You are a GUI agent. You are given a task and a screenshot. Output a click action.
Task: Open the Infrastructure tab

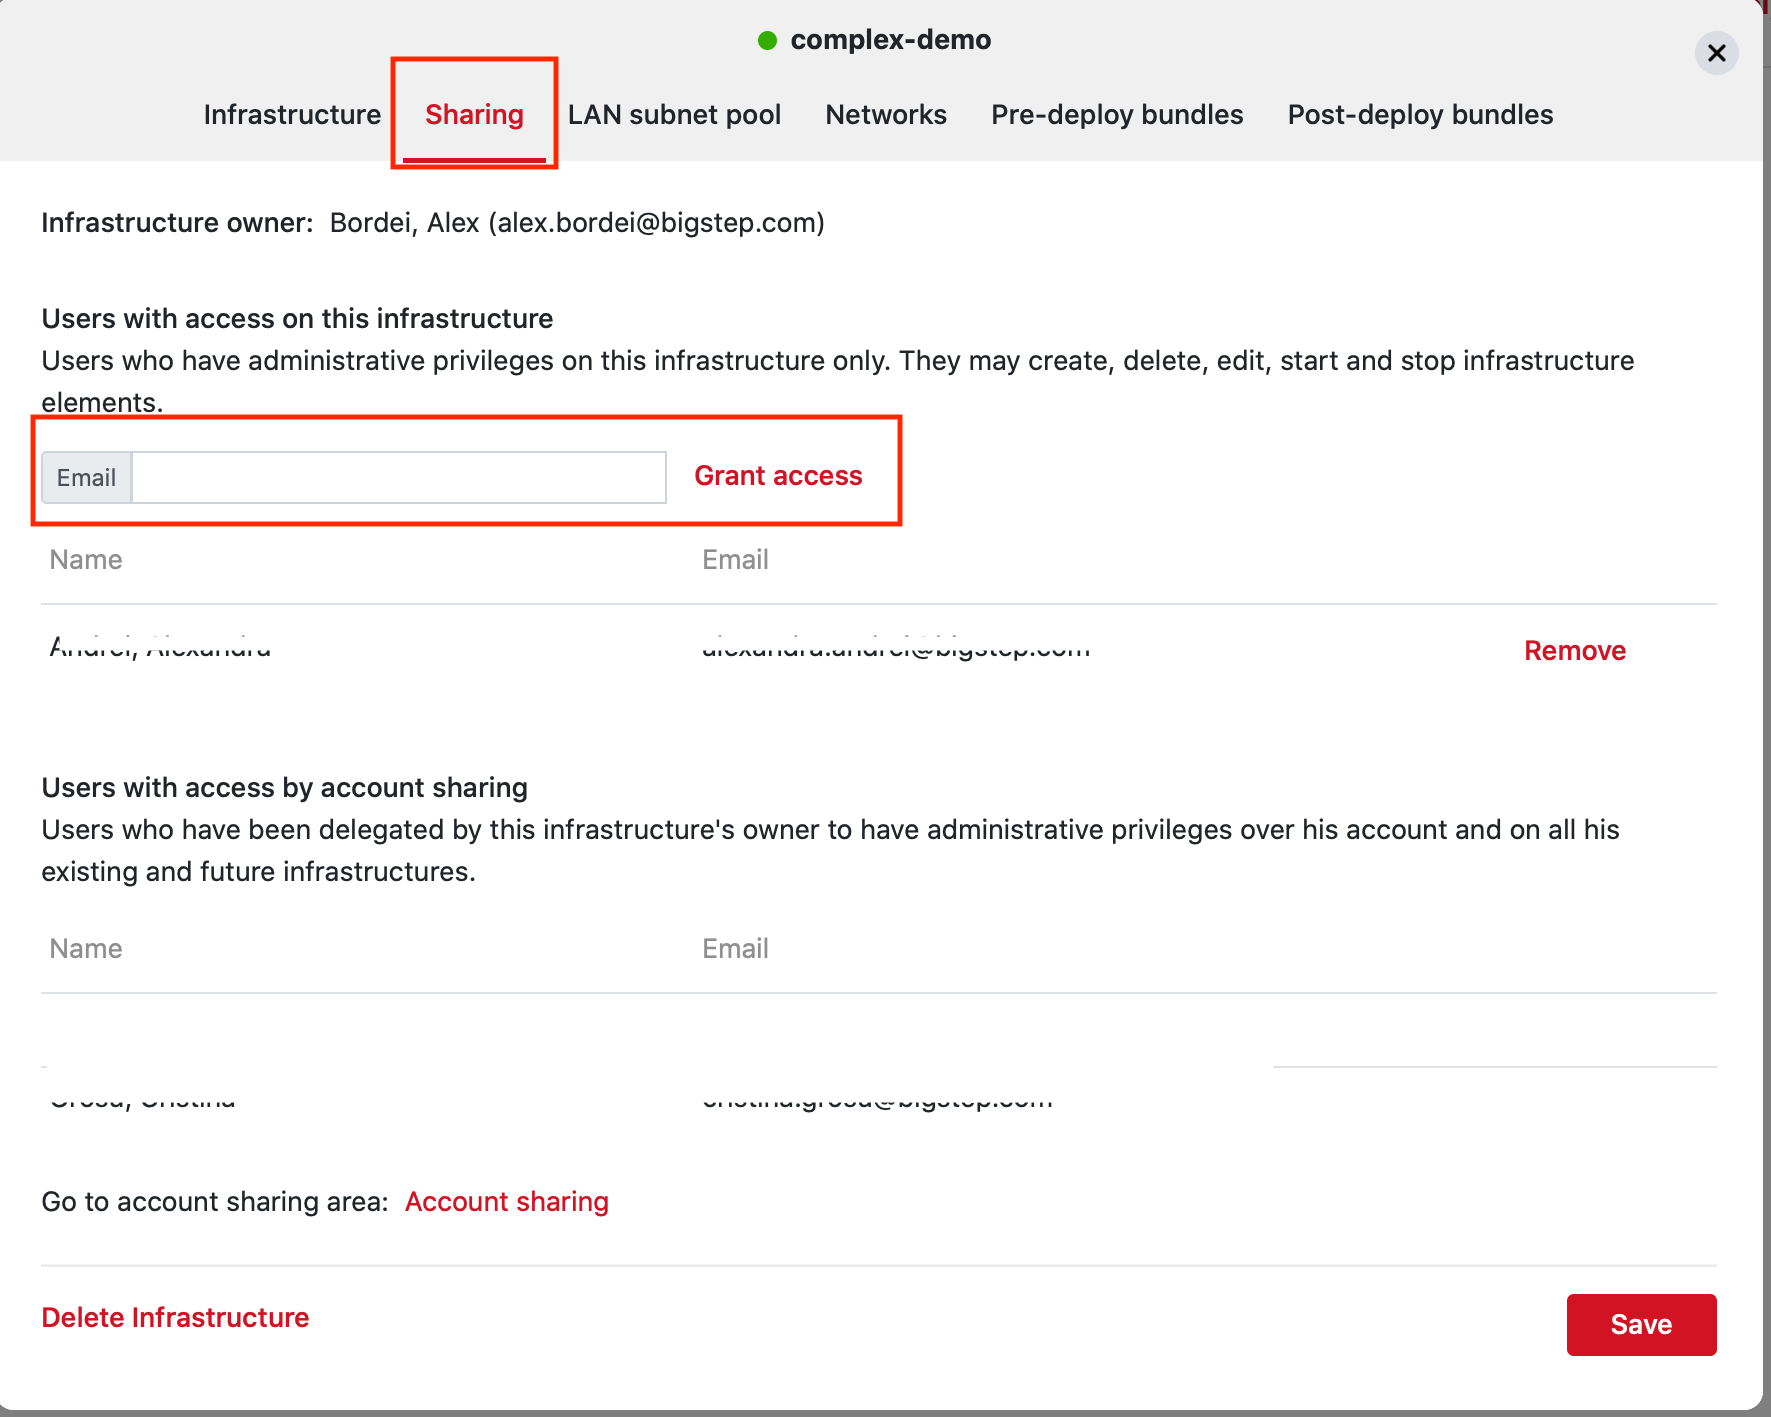click(292, 115)
